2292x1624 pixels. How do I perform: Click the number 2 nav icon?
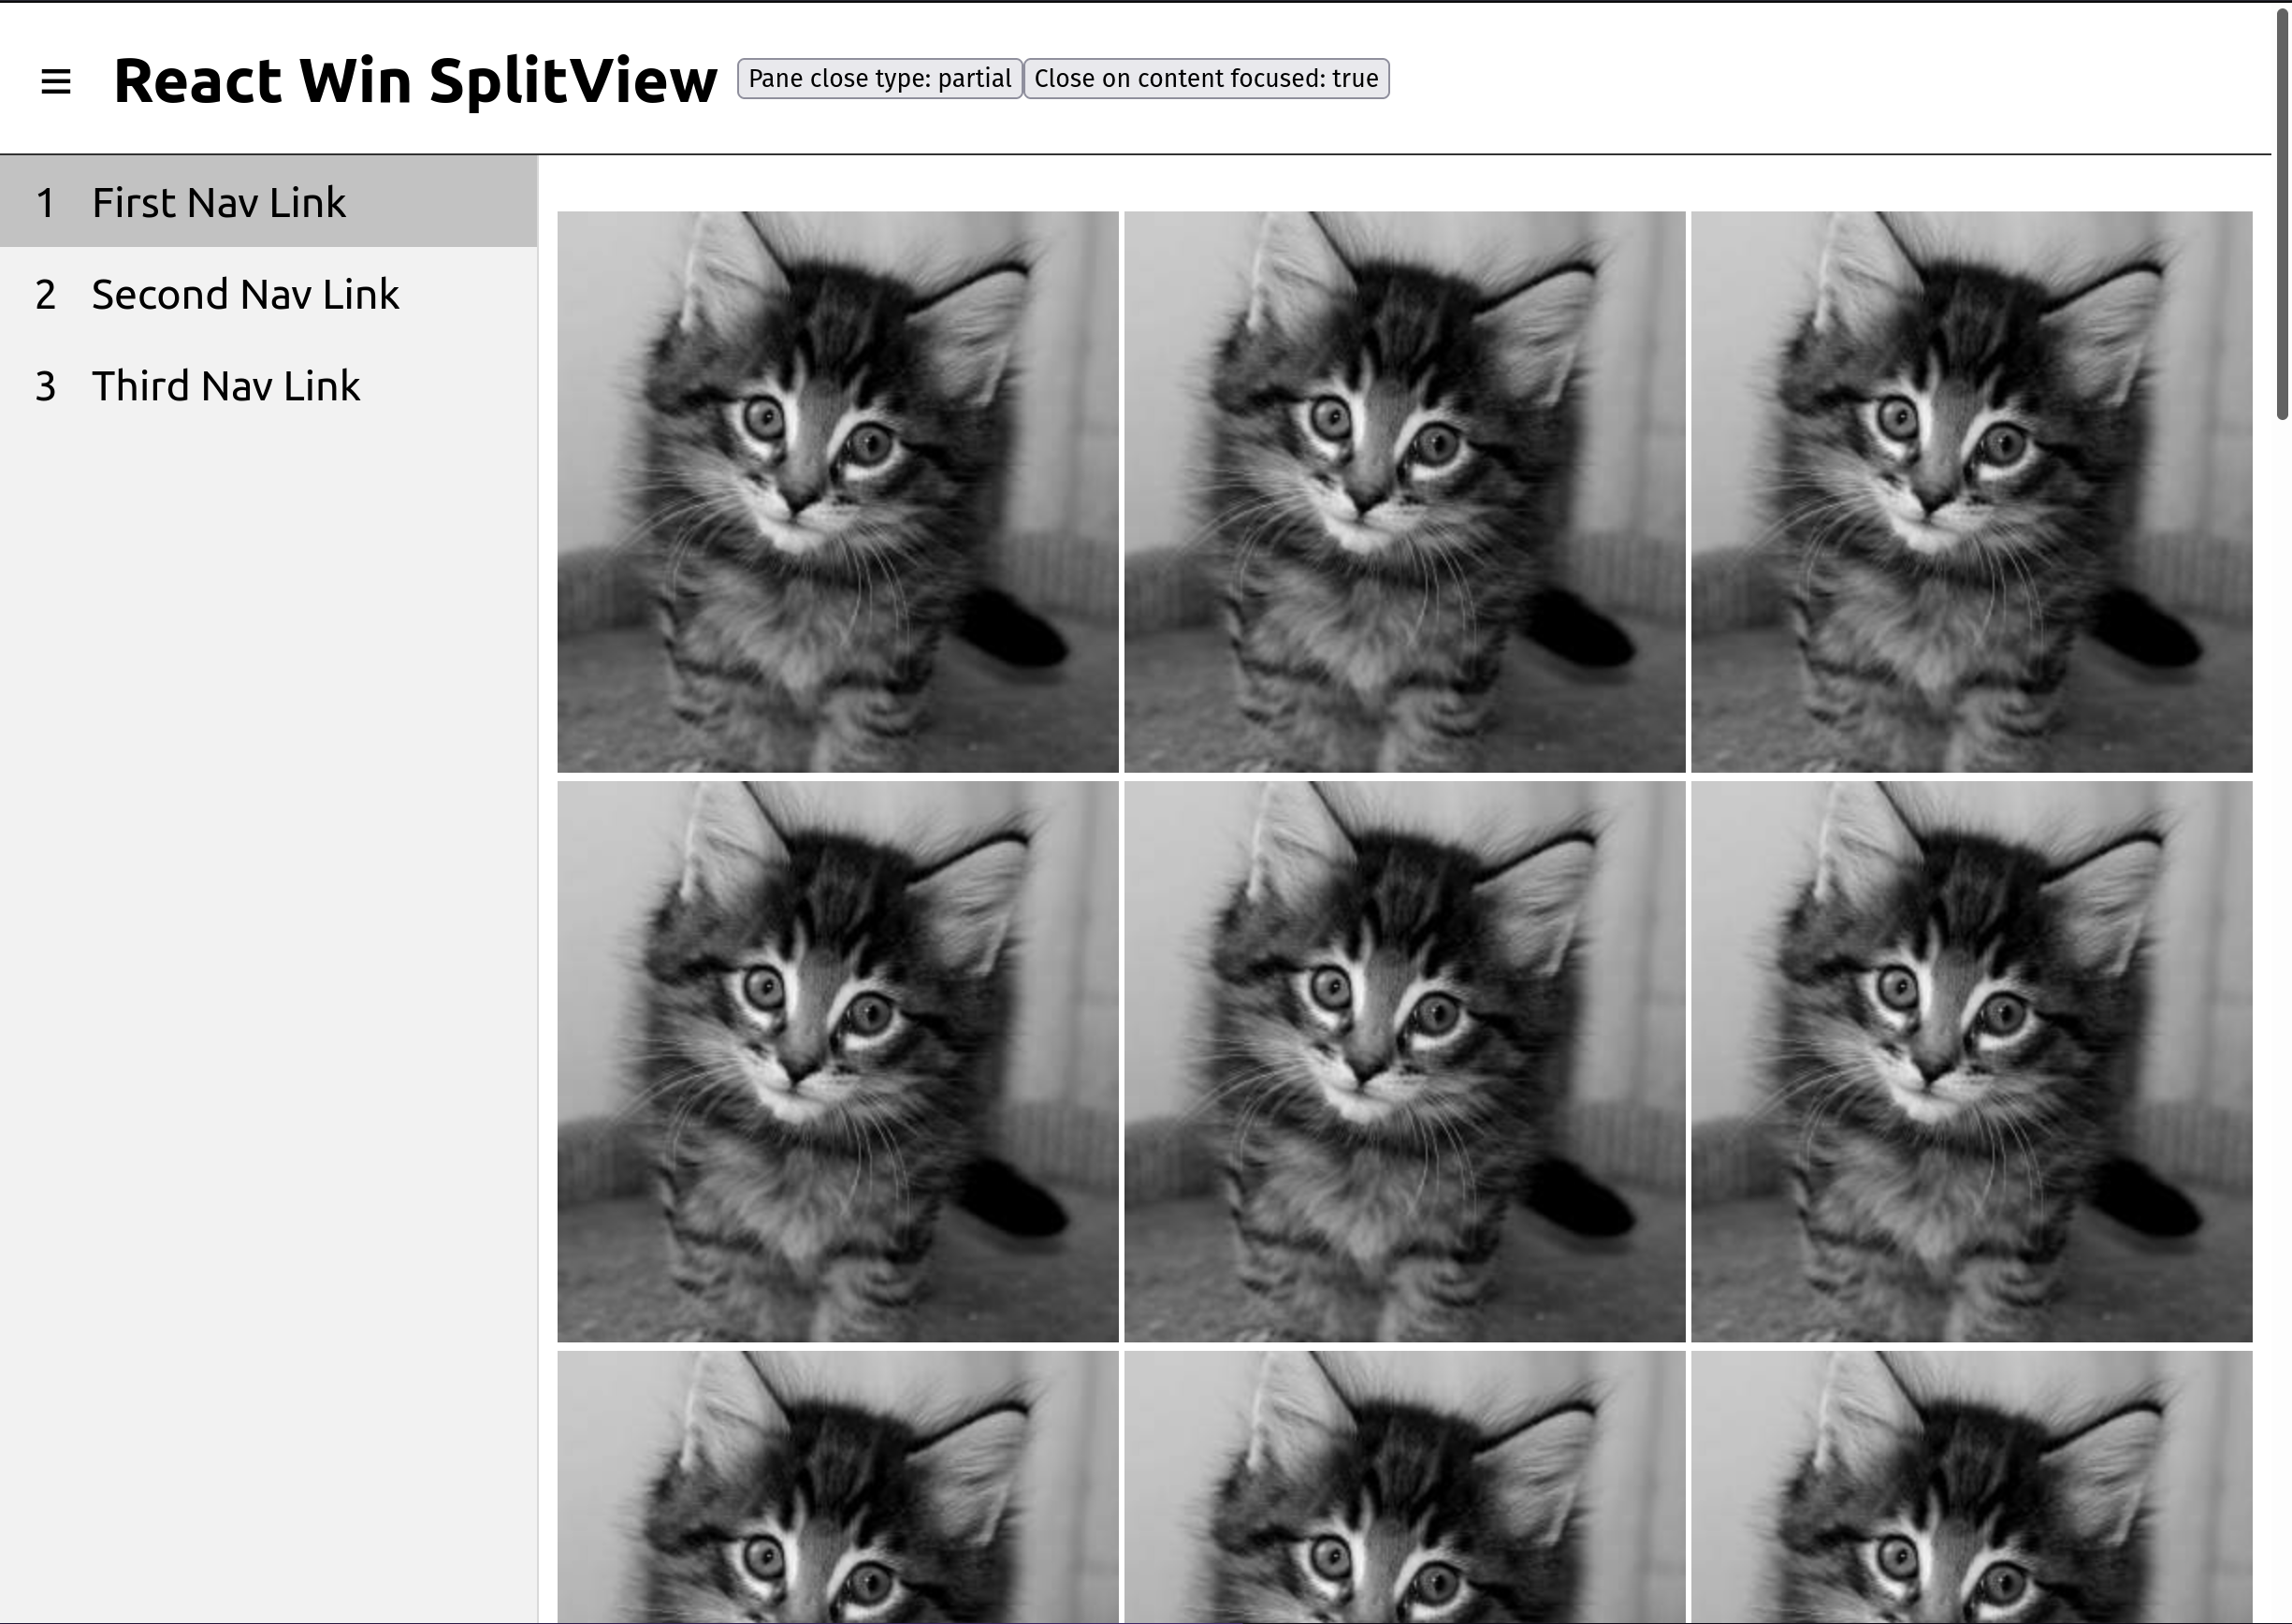(45, 295)
